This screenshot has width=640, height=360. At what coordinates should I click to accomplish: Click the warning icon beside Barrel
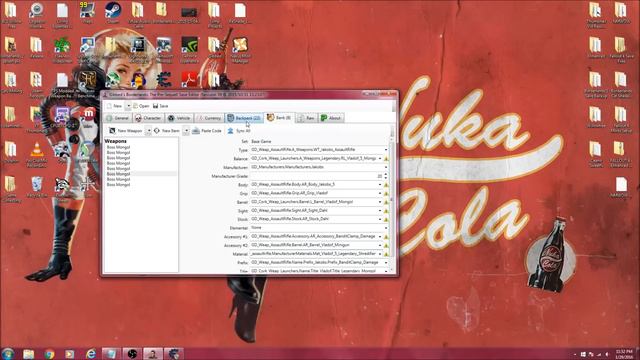tap(386, 202)
